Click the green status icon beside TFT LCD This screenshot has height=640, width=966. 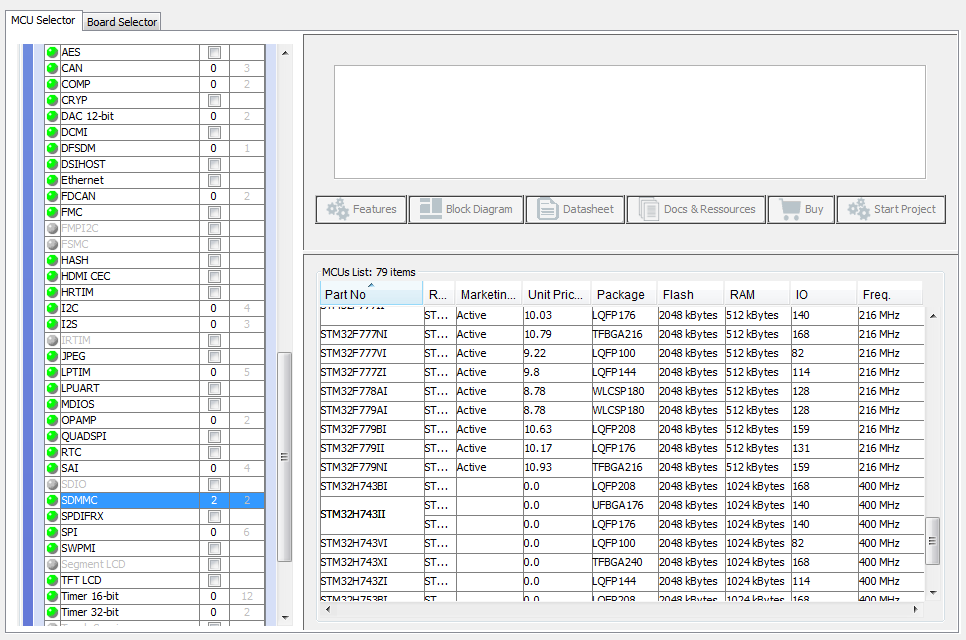coord(52,581)
